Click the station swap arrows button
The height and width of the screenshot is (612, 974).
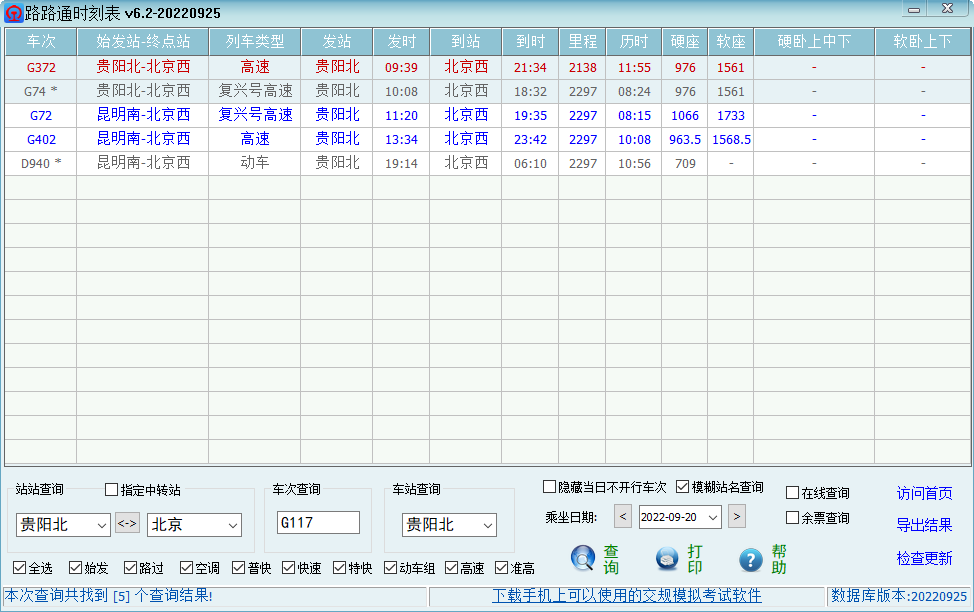click(128, 524)
